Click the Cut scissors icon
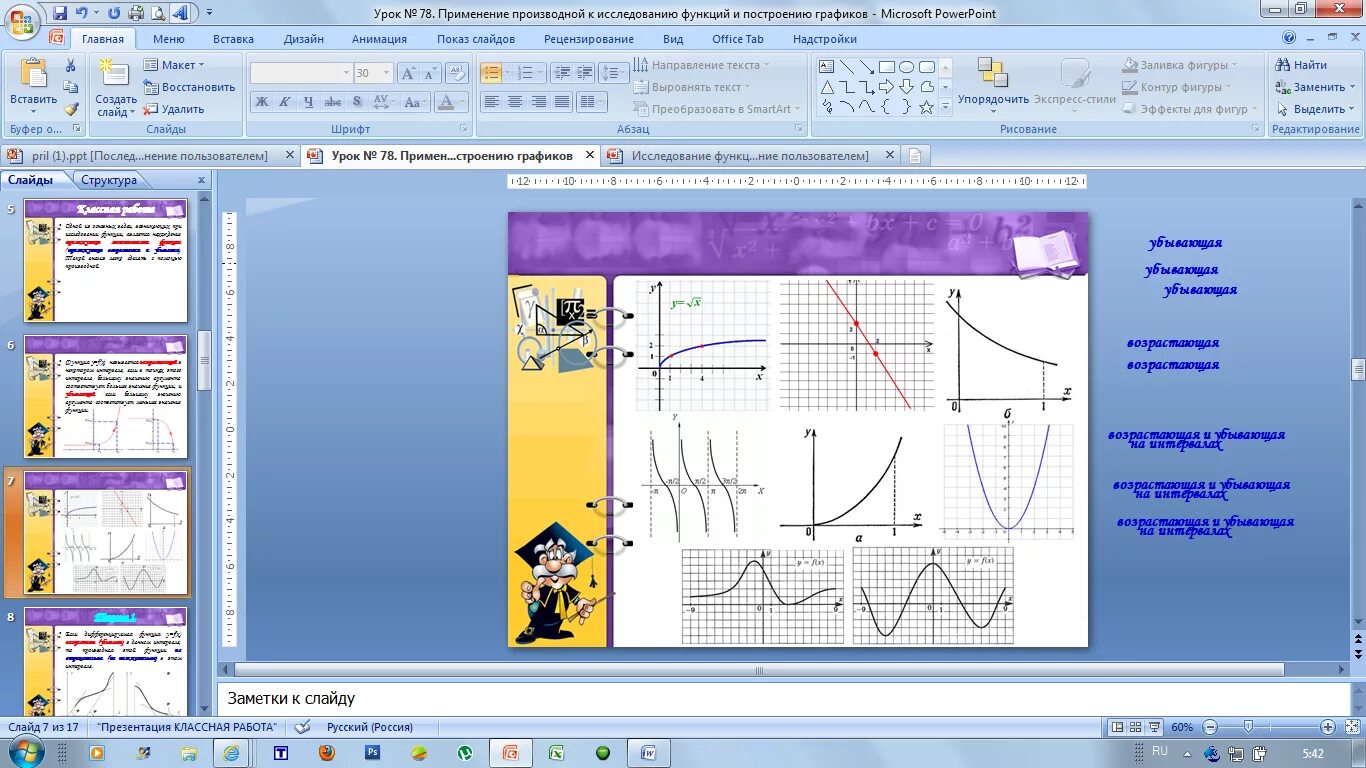The height and width of the screenshot is (768, 1366). tap(71, 65)
